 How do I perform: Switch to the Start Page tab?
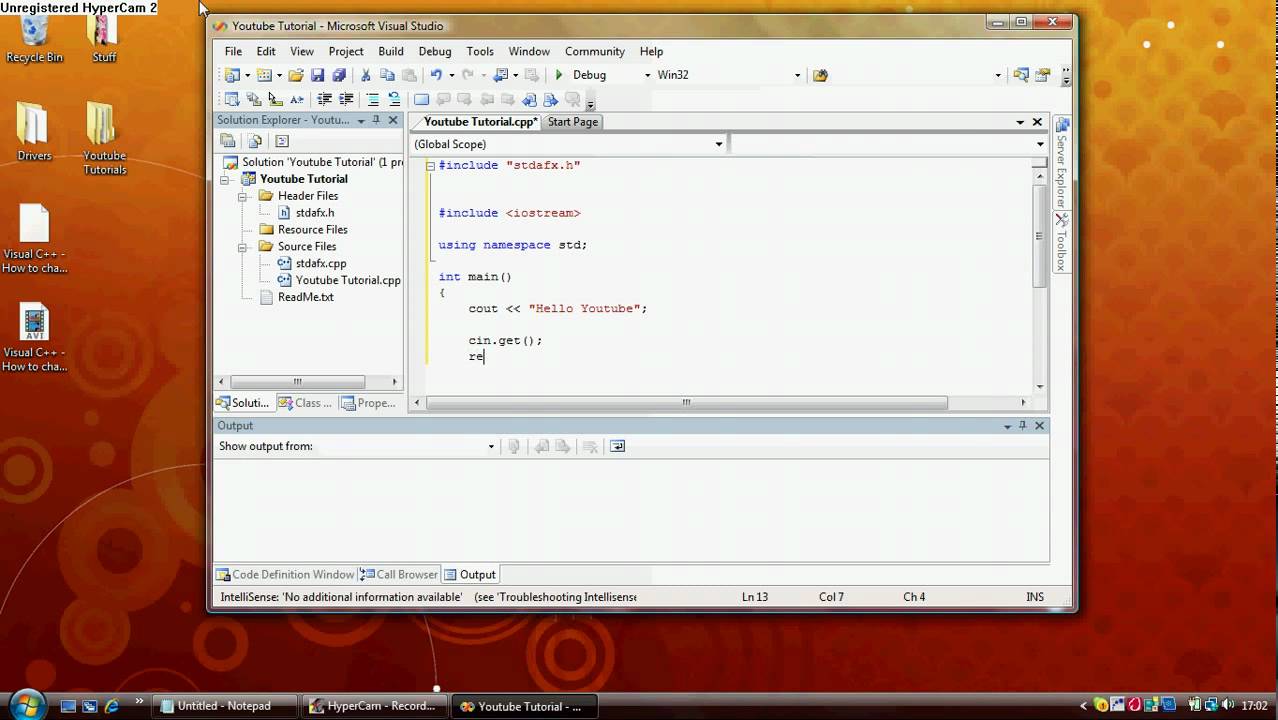click(573, 122)
